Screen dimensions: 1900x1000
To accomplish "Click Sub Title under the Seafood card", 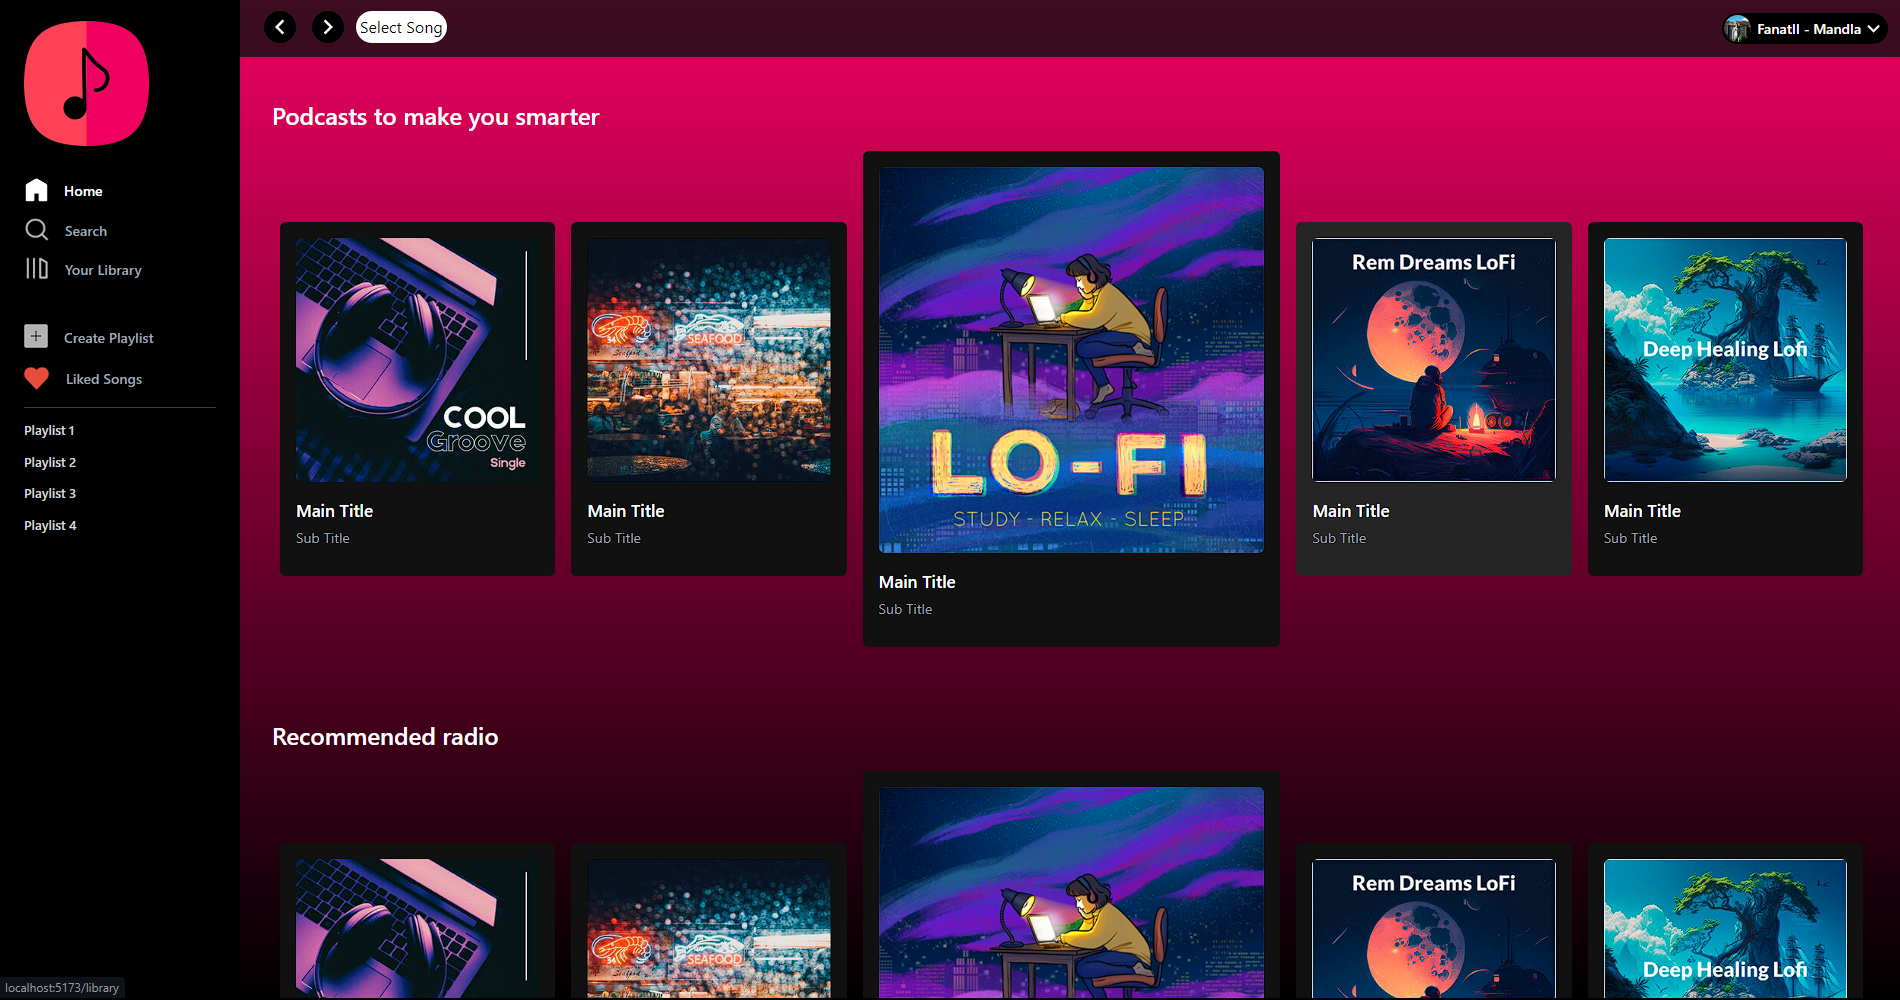I will click(614, 538).
